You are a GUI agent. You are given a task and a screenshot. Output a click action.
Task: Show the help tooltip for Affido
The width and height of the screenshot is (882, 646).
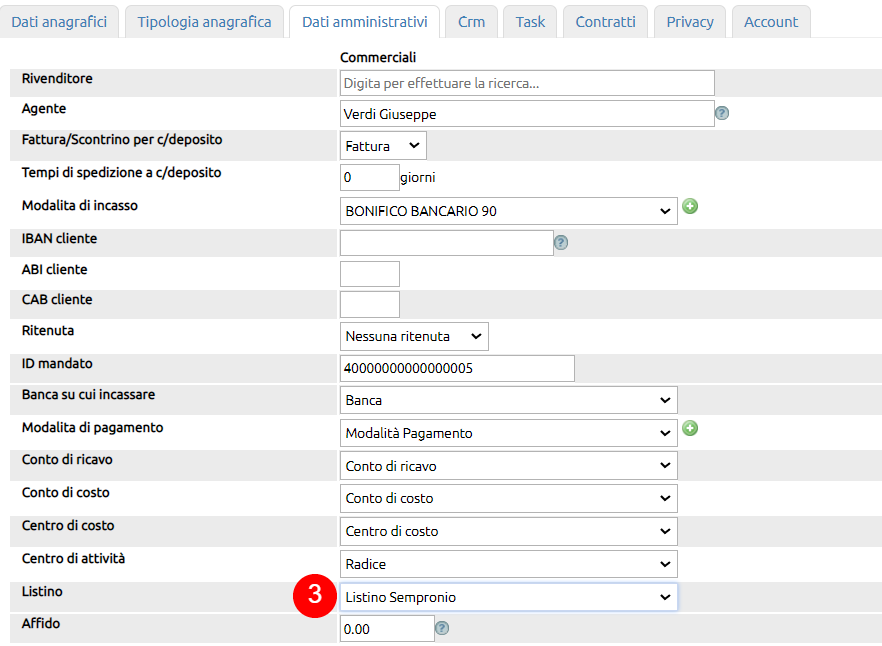coord(442,628)
